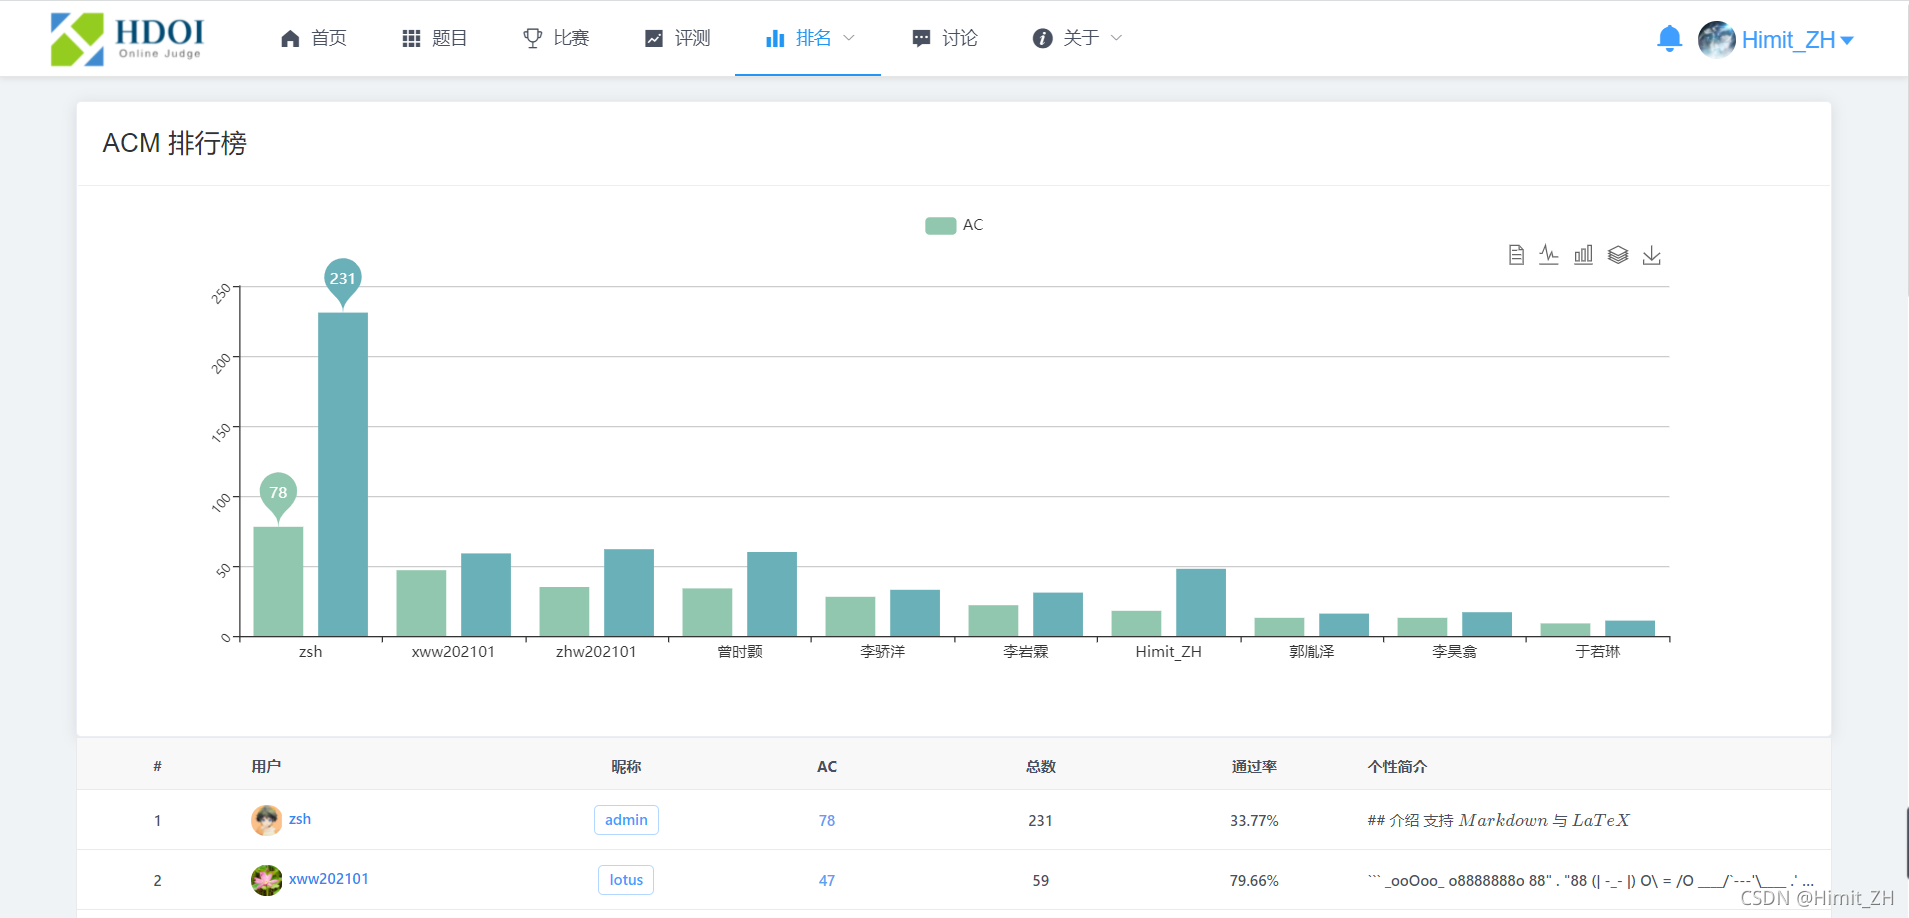Open the chart data view icon

click(x=1516, y=255)
